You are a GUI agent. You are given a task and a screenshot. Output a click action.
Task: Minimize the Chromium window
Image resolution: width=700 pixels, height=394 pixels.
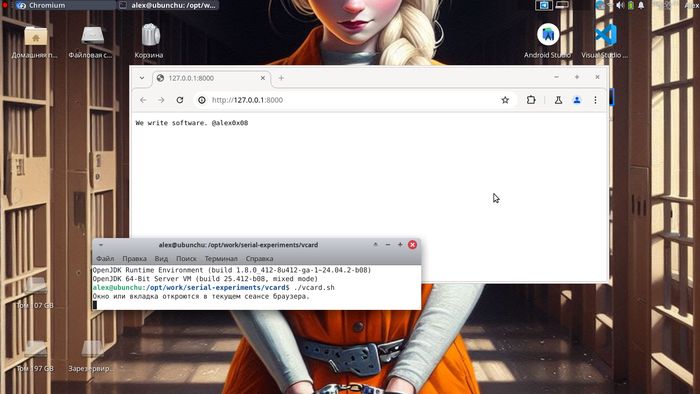point(556,77)
